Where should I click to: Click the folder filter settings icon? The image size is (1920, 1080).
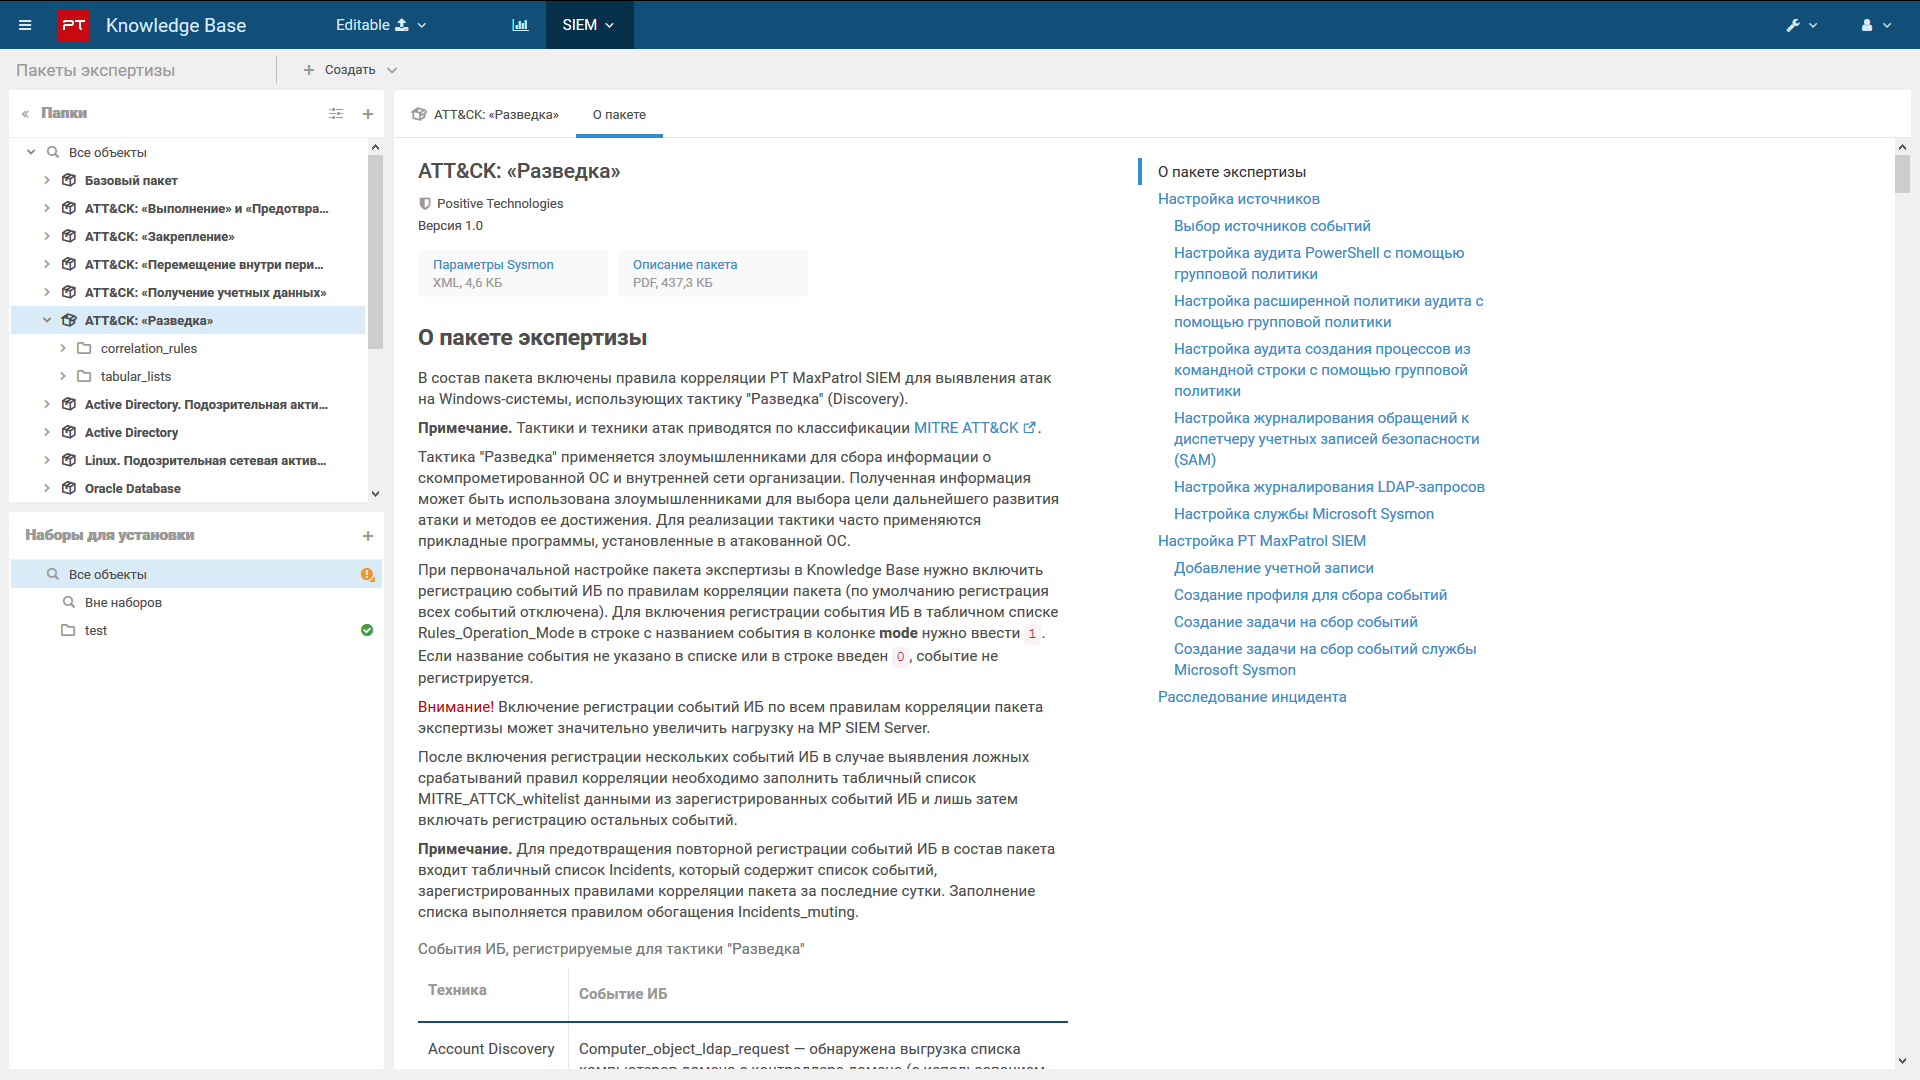point(336,114)
